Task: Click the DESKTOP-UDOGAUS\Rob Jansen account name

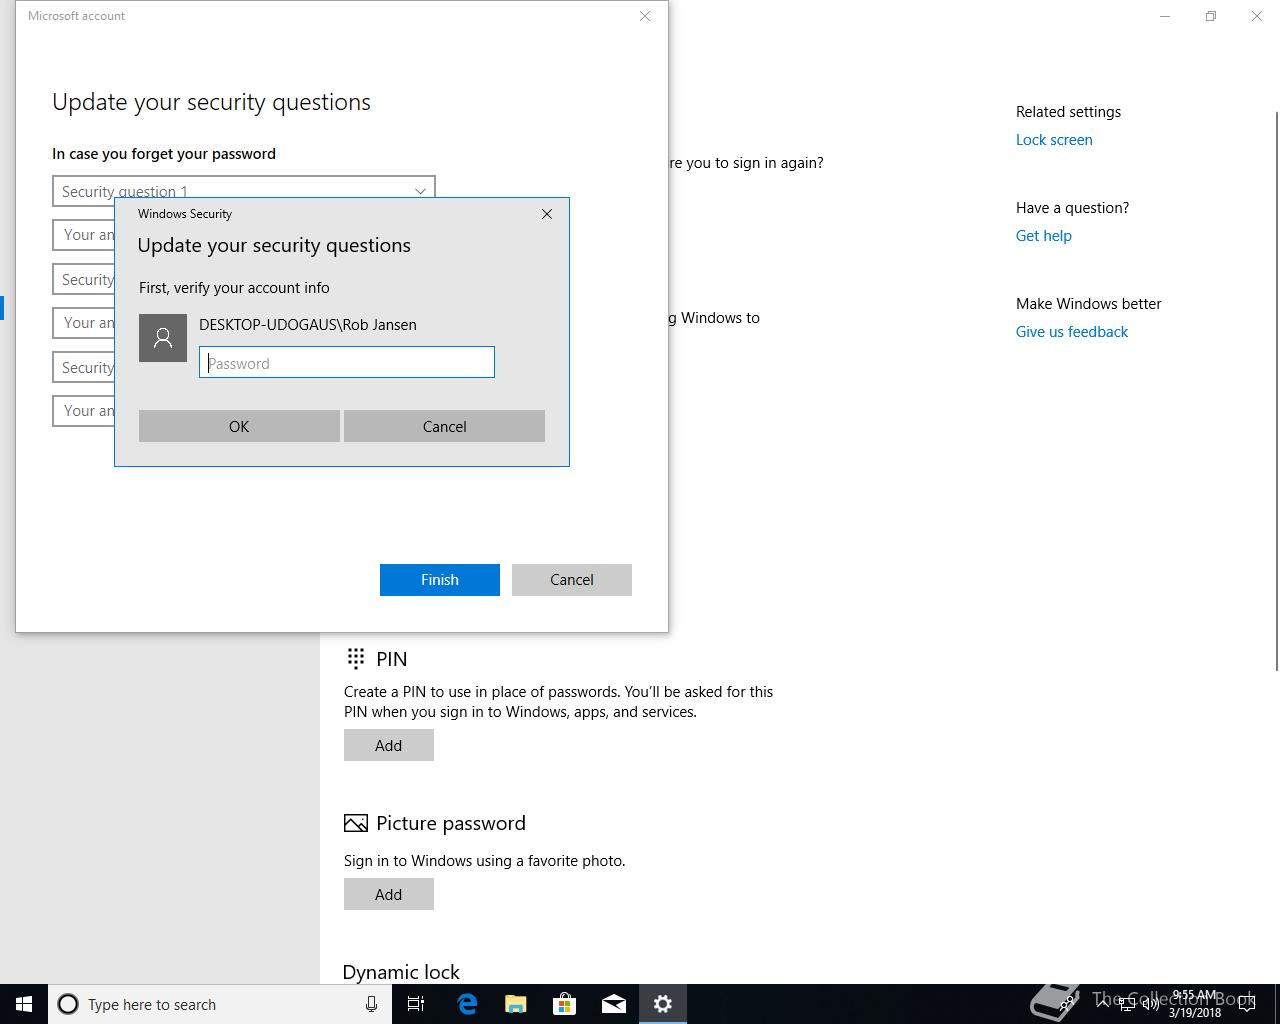Action: pos(308,325)
